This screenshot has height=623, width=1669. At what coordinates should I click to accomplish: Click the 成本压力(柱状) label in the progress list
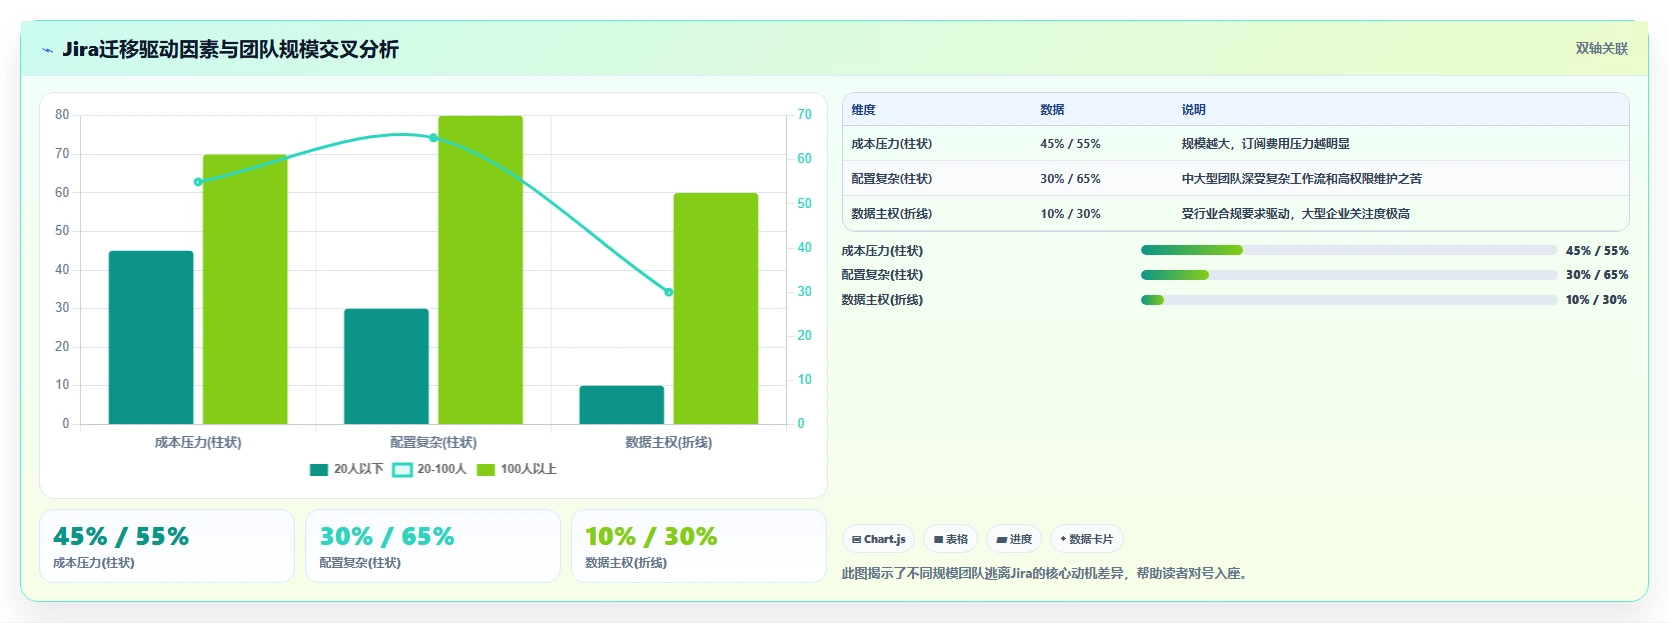pos(882,251)
